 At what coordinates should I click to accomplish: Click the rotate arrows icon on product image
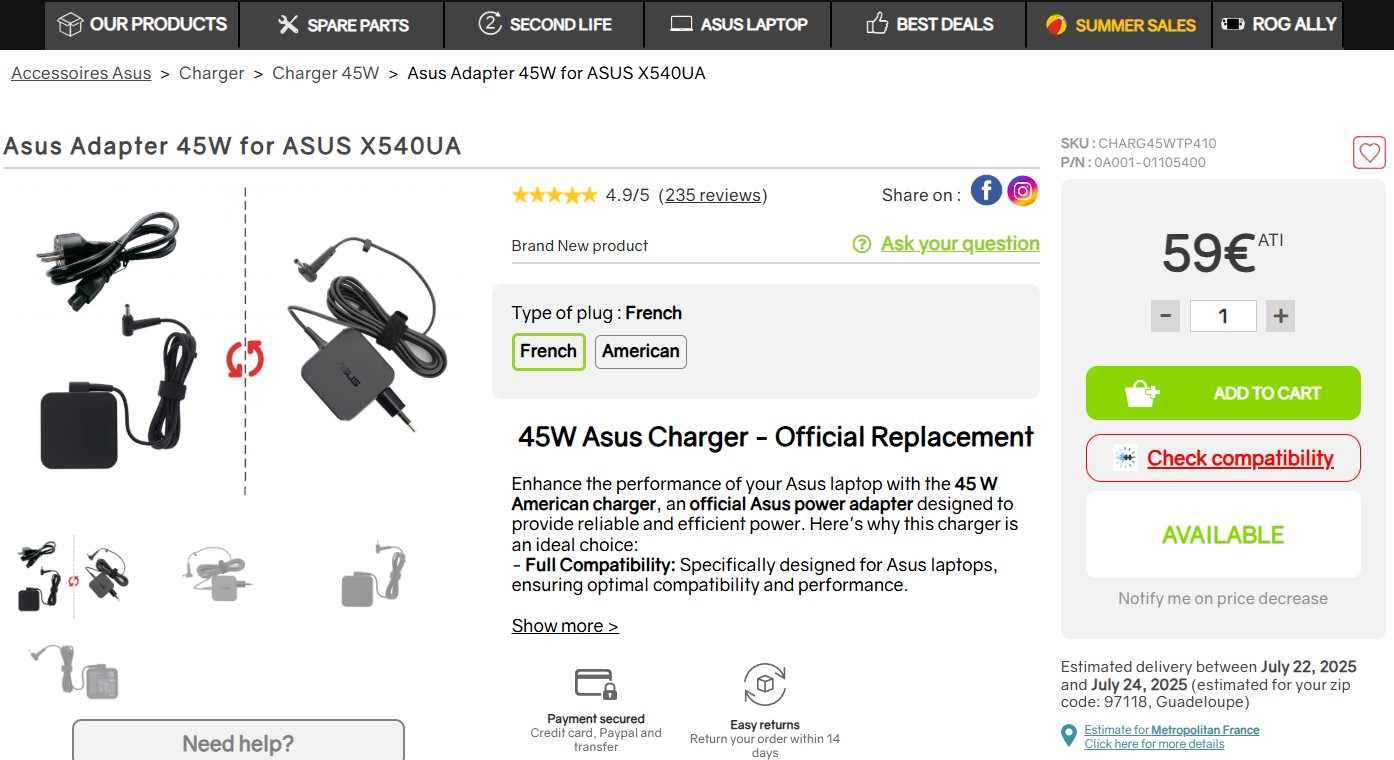click(x=245, y=359)
